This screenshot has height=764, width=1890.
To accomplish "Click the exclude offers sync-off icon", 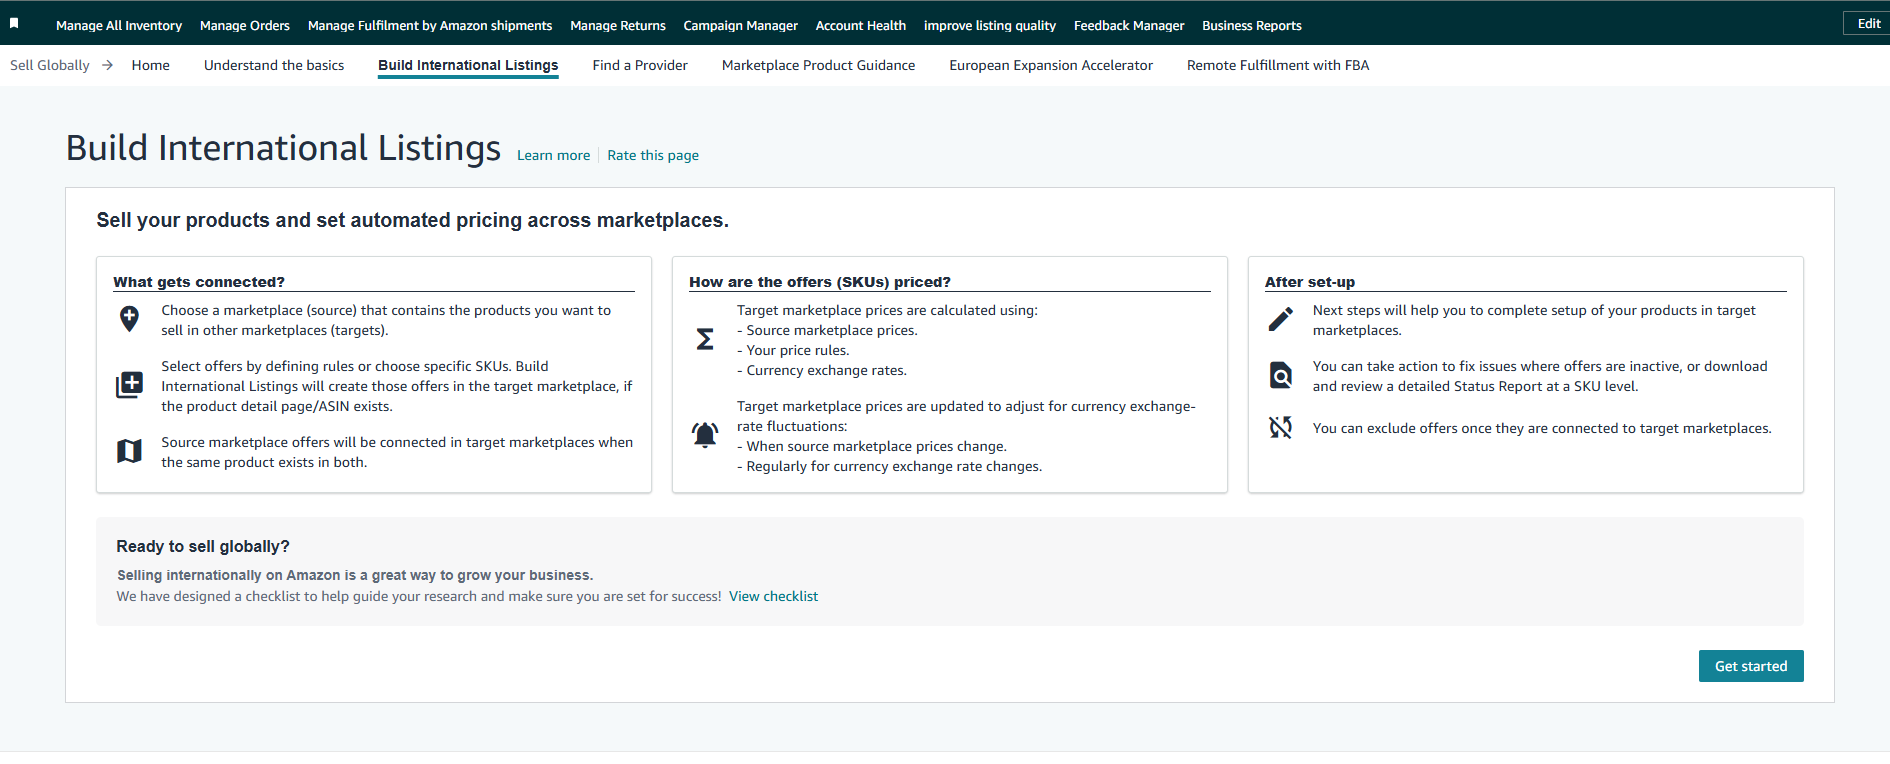I will coord(1281,427).
